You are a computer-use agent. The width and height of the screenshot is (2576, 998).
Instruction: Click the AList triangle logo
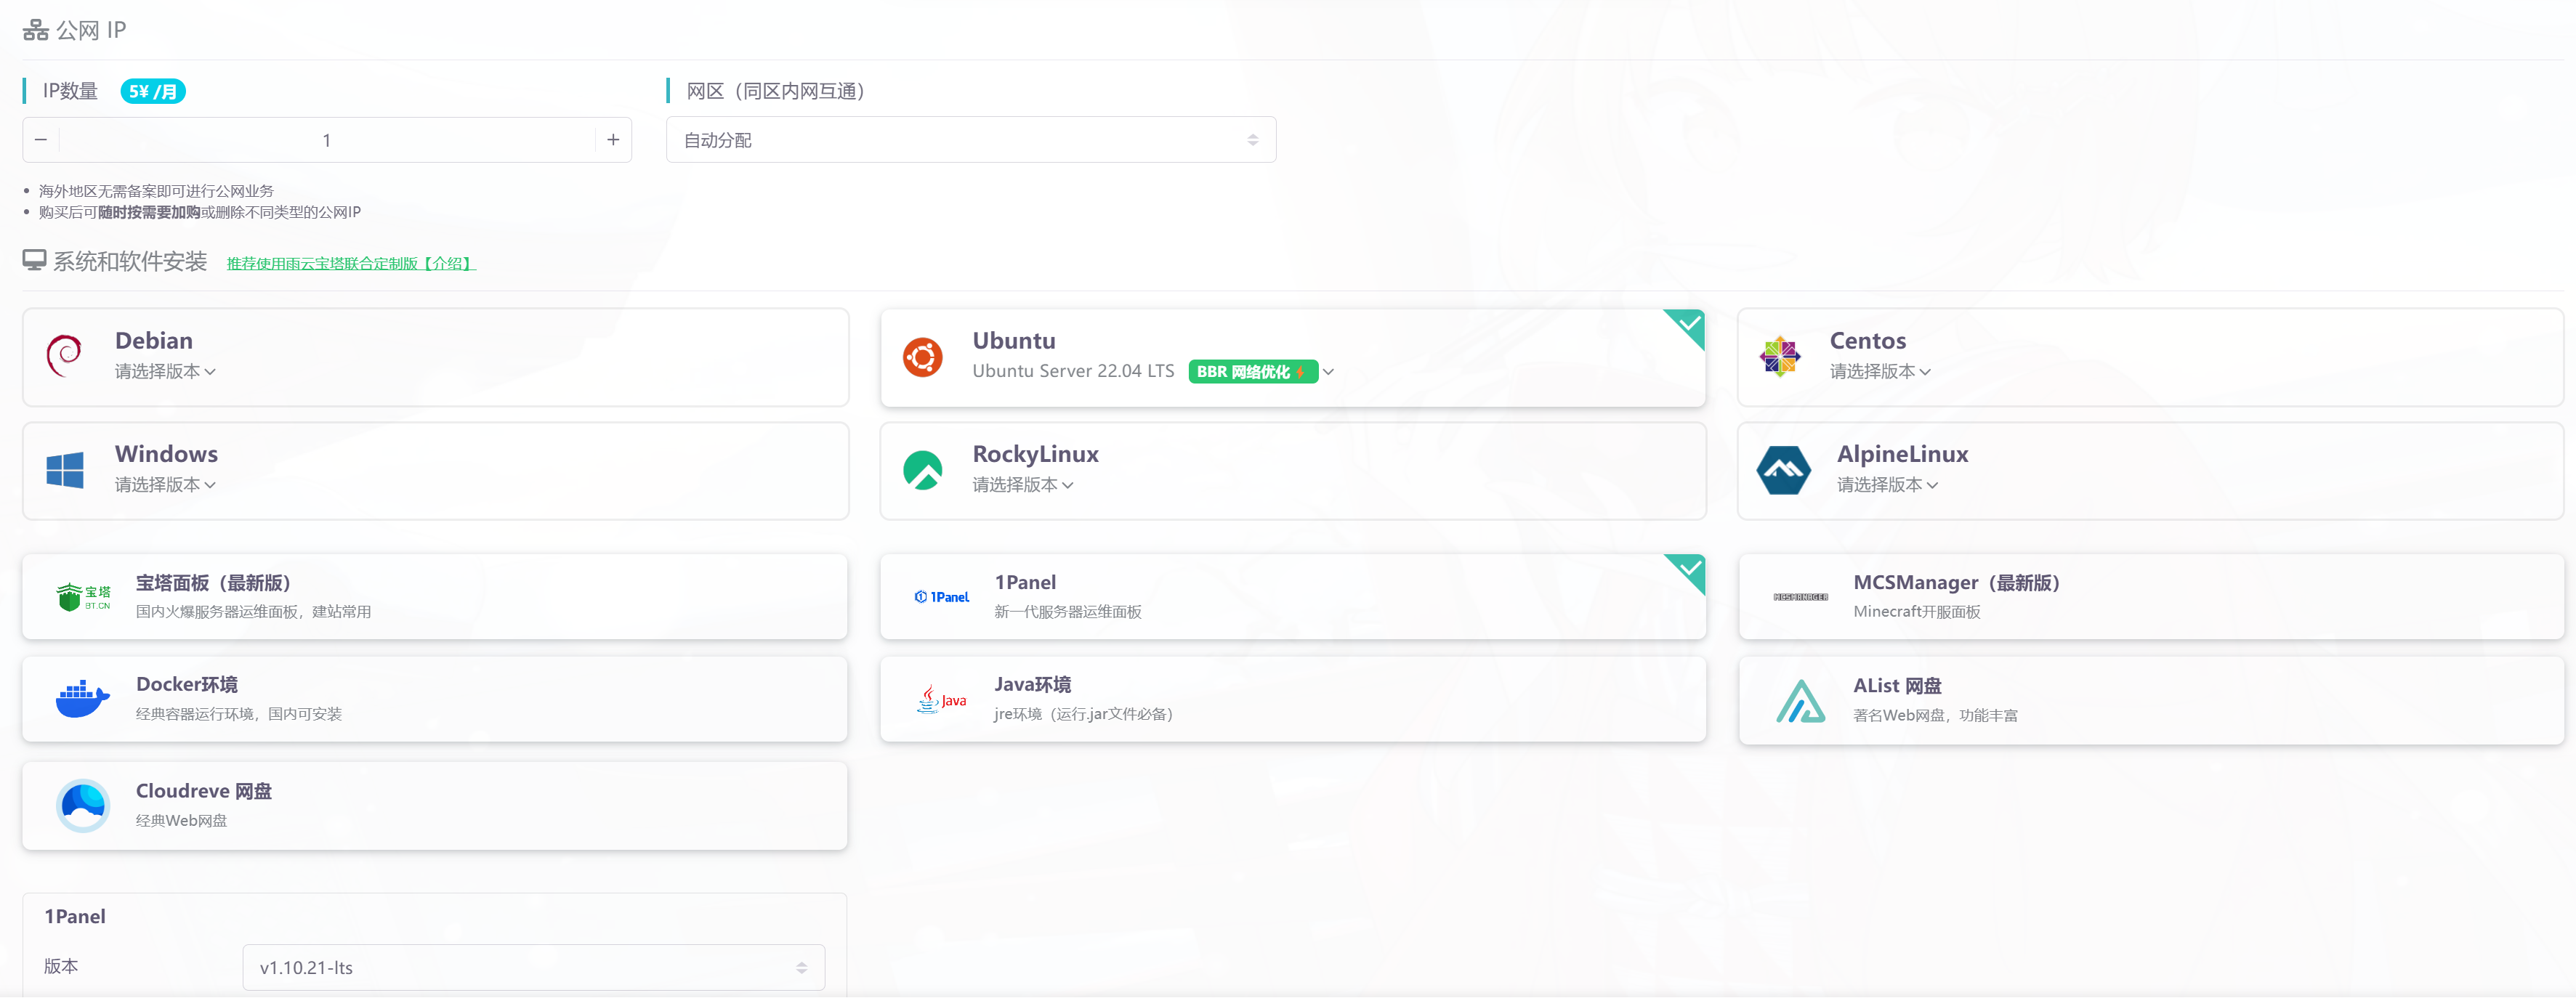tap(1800, 701)
